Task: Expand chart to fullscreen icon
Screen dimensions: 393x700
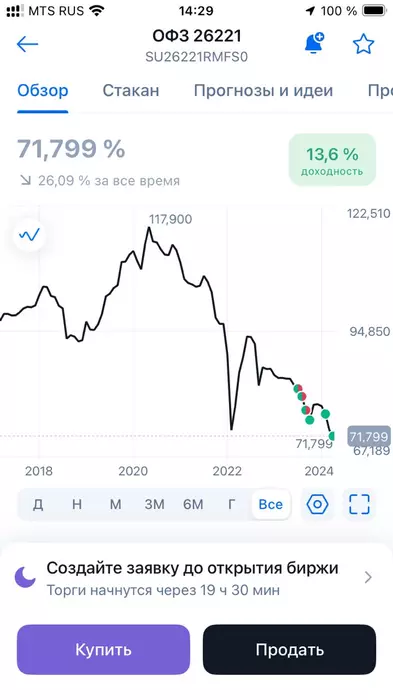Action: (359, 504)
